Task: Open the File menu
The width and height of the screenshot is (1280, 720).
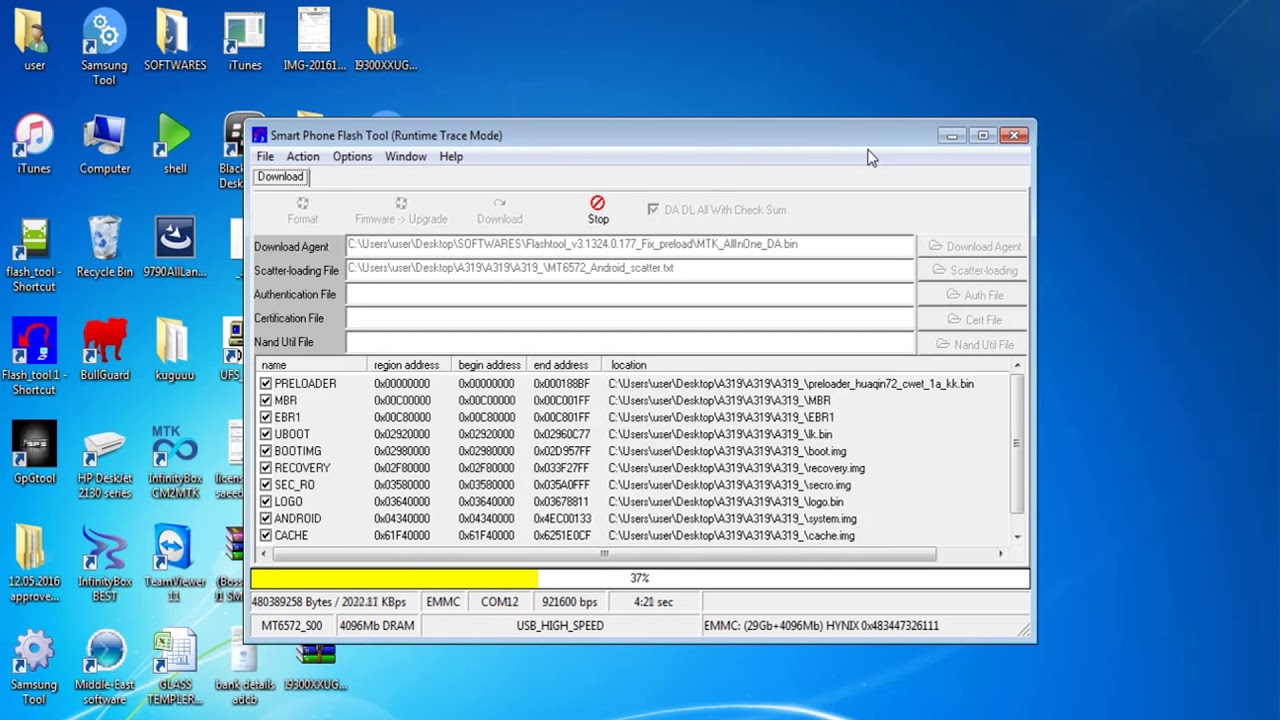Action: [x=265, y=157]
